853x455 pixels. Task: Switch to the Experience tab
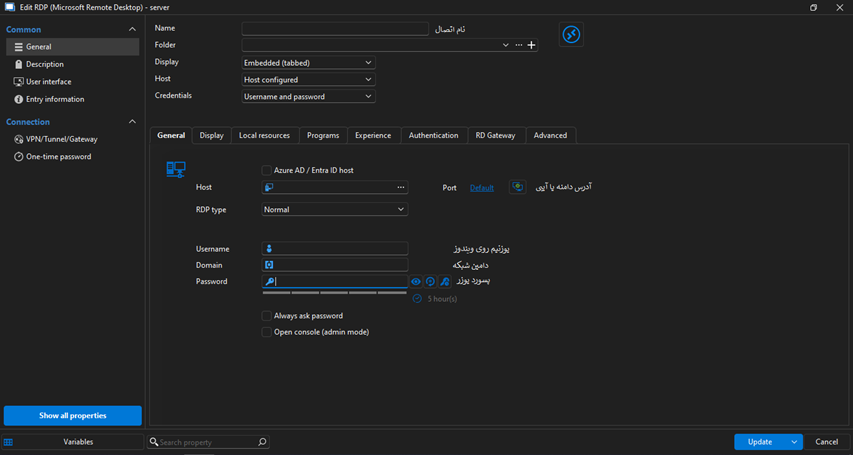[x=373, y=136]
